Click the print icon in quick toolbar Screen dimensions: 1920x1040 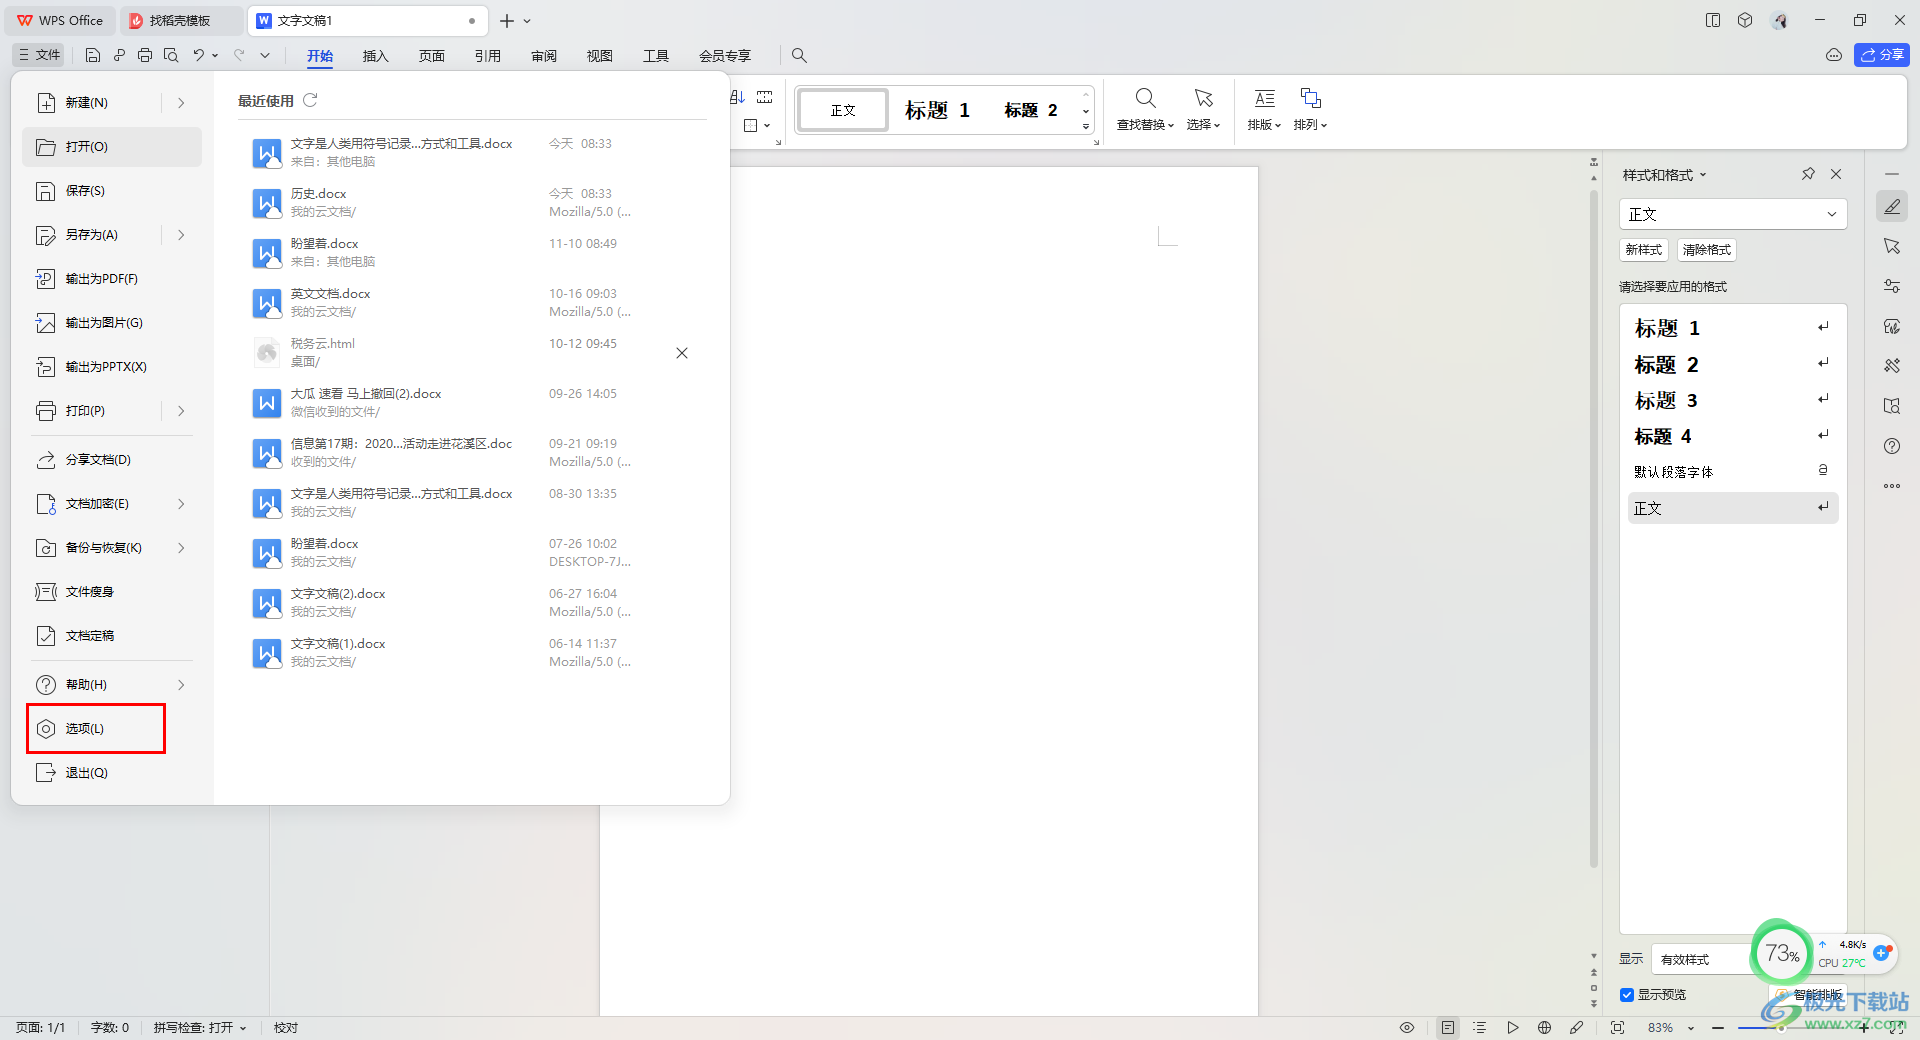(145, 55)
